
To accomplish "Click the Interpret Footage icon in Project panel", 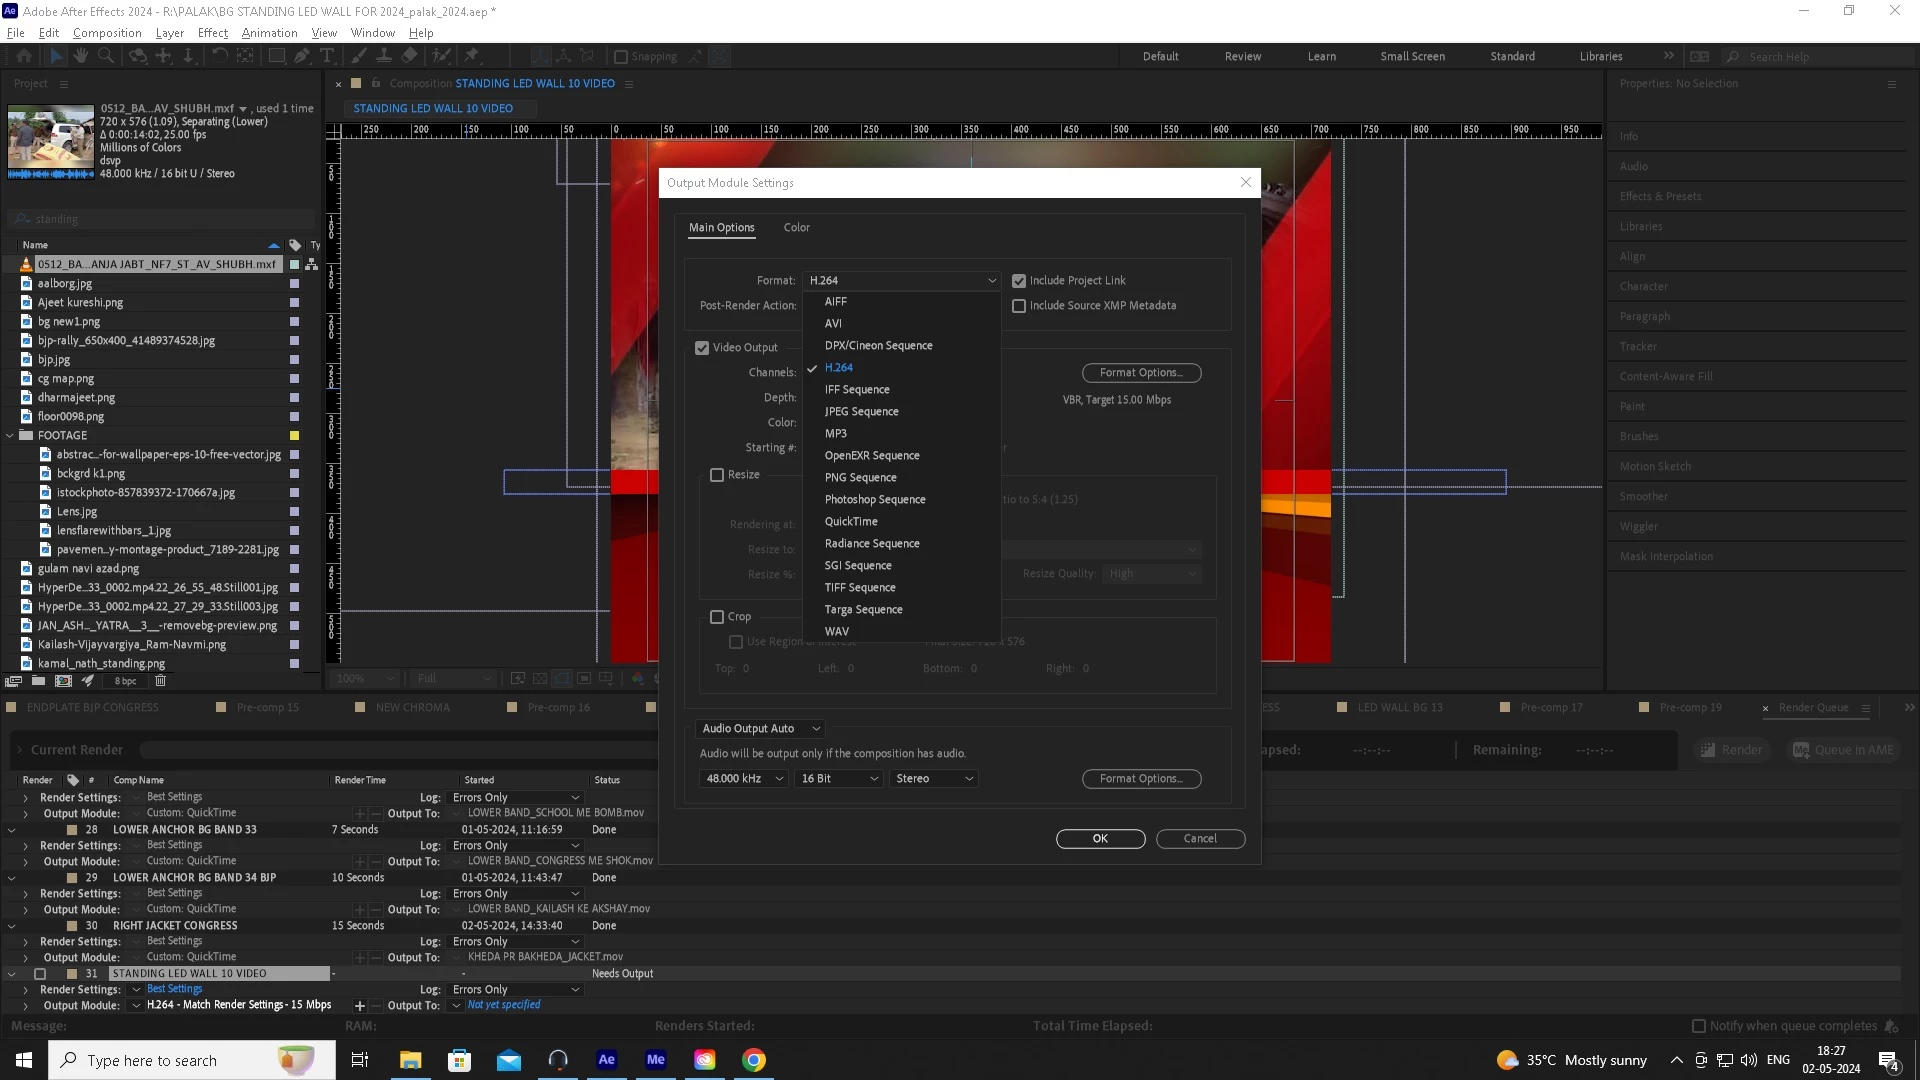I will (x=14, y=681).
